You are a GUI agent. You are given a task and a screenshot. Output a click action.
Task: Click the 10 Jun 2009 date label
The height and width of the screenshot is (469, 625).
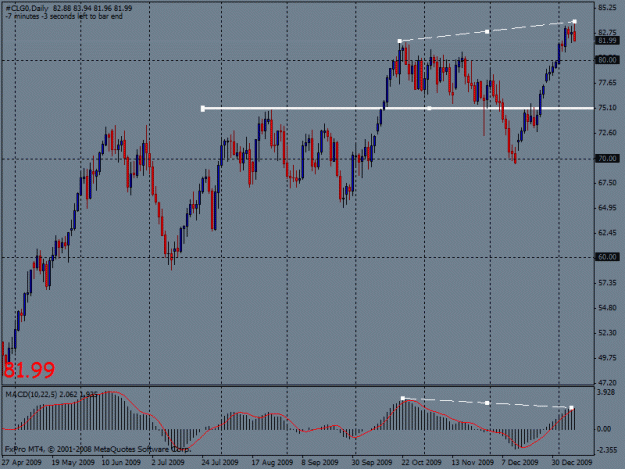(x=121, y=462)
